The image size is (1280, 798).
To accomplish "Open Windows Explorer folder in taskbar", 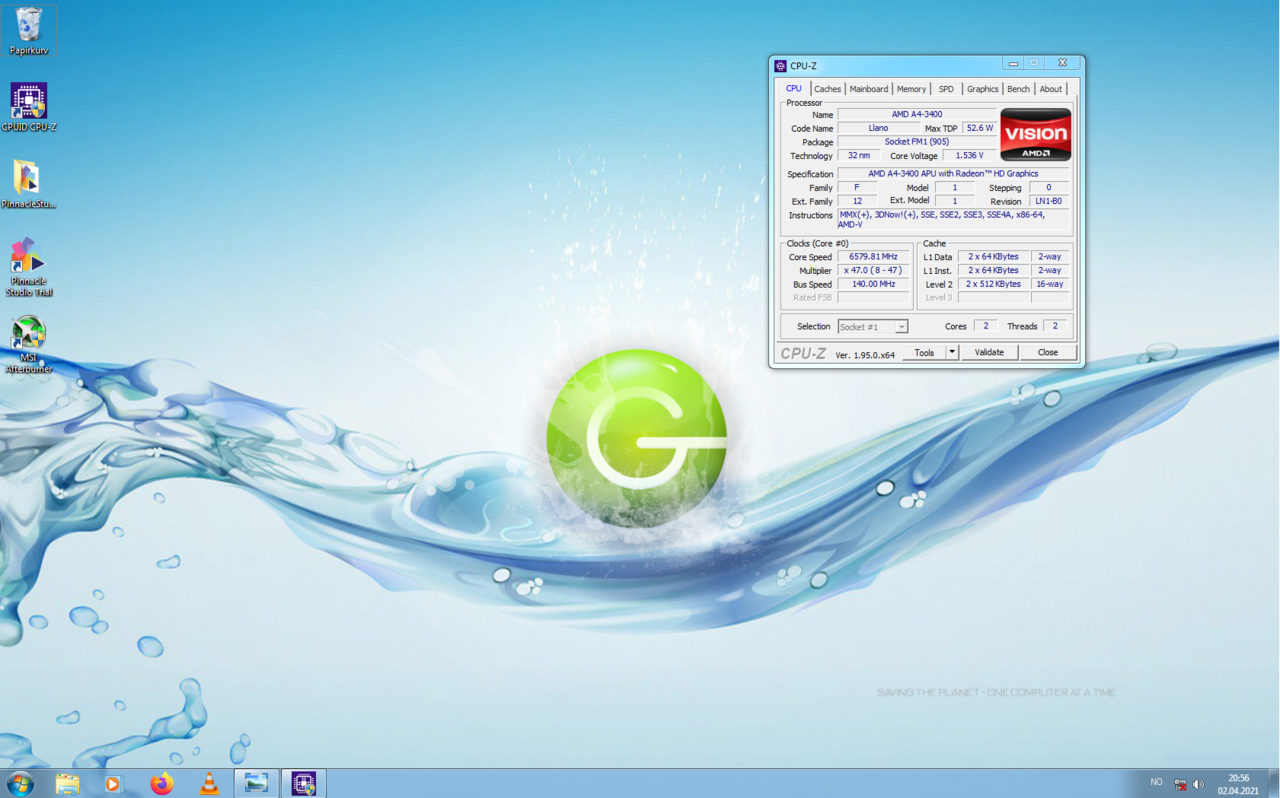I will 67,783.
